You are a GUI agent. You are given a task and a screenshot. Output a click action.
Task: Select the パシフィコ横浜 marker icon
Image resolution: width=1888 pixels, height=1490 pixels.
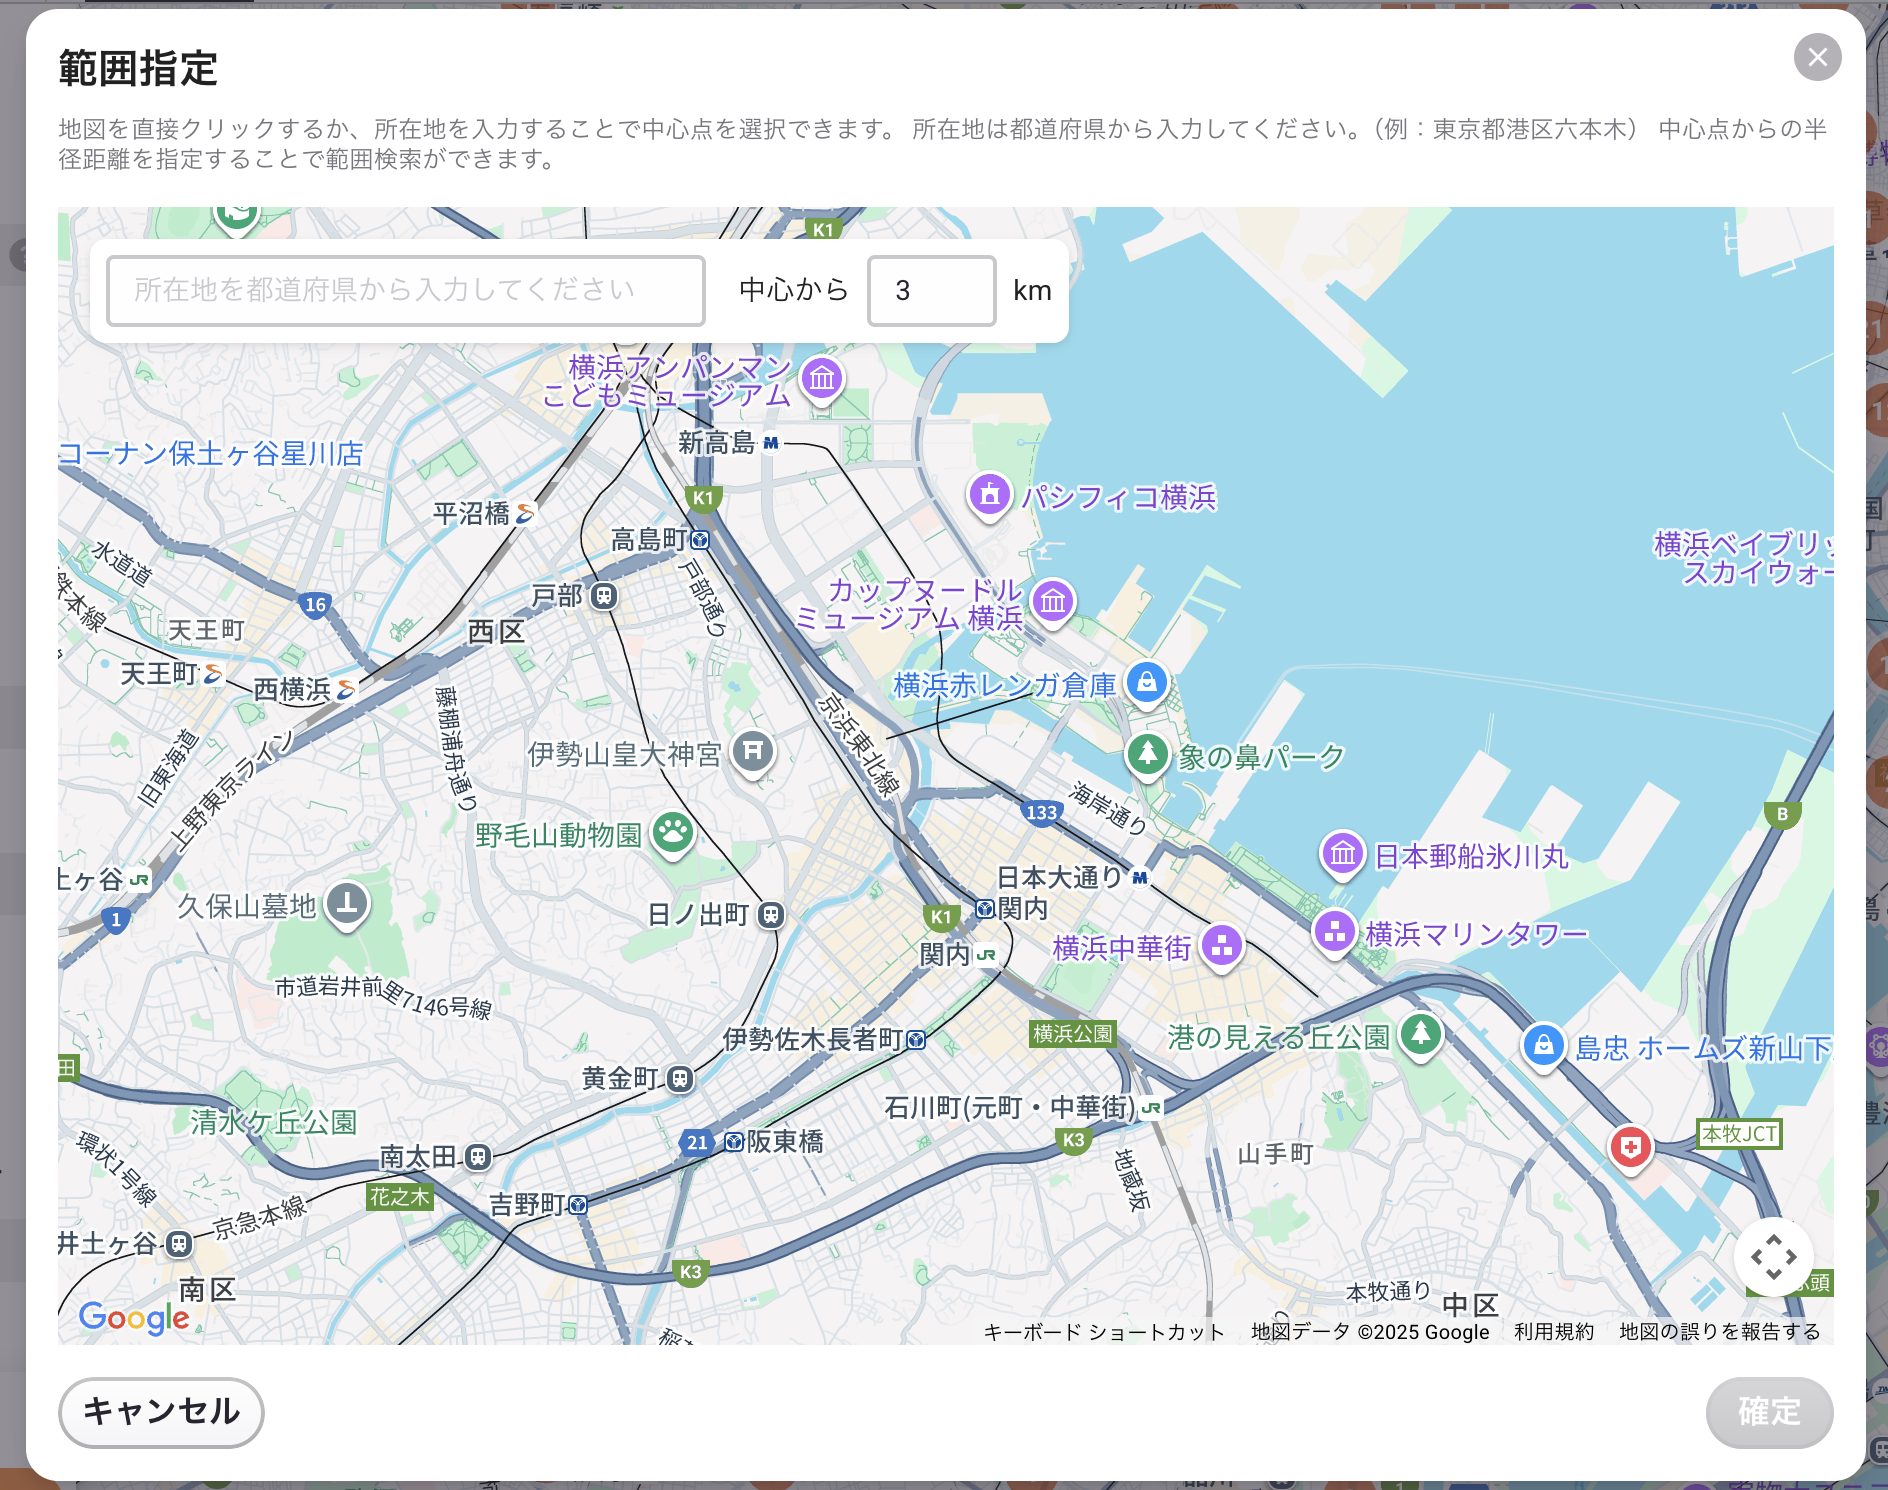pos(990,496)
